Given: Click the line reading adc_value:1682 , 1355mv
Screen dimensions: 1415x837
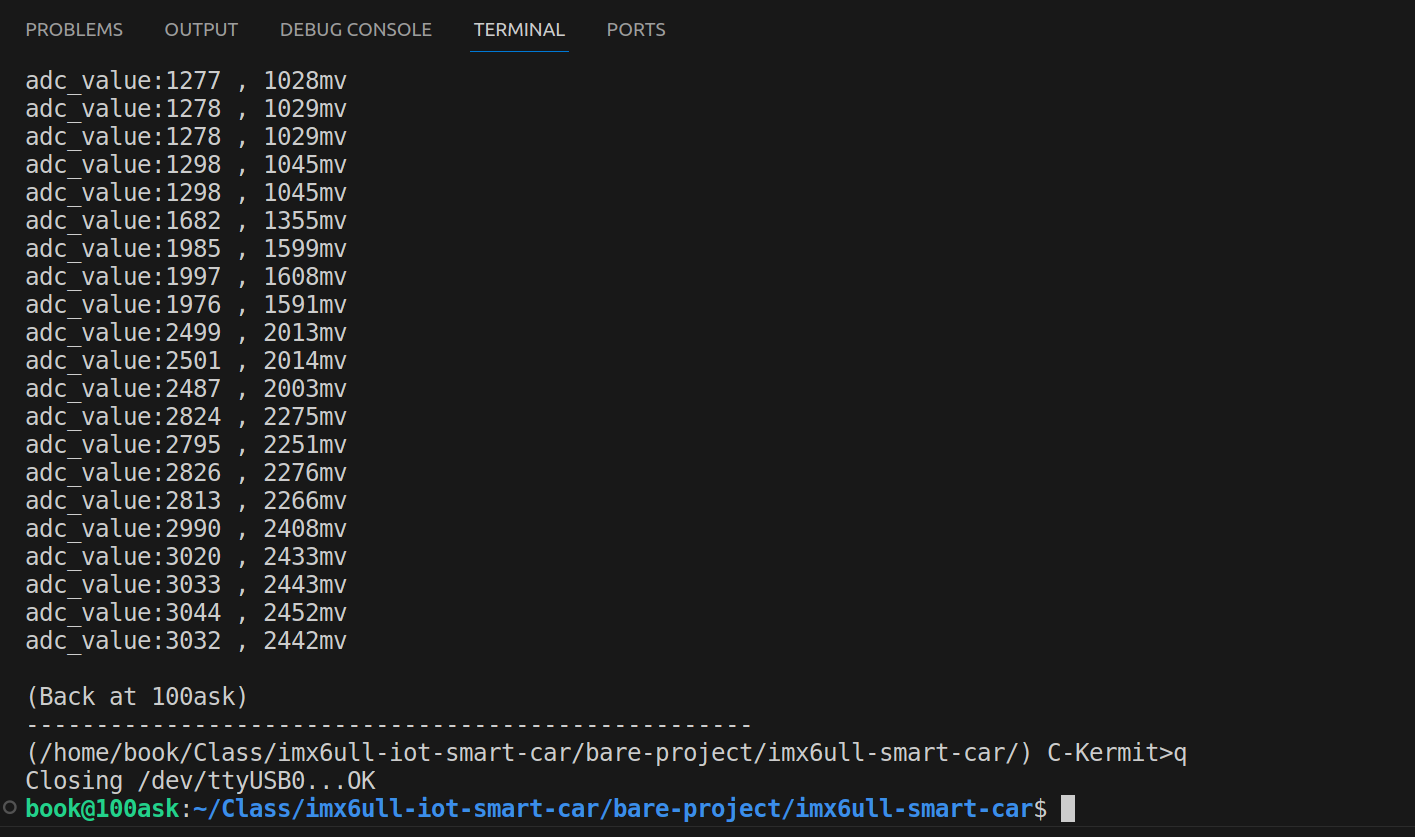Looking at the screenshot, I should pyautogui.click(x=186, y=221).
